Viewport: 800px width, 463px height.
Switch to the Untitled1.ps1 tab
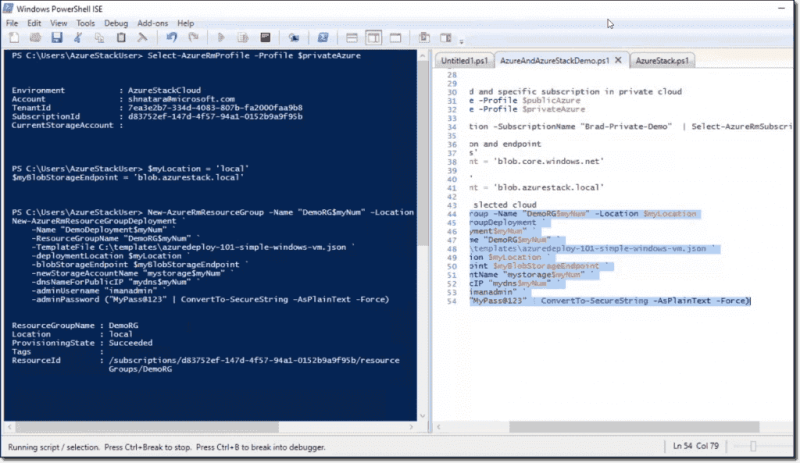(464, 60)
